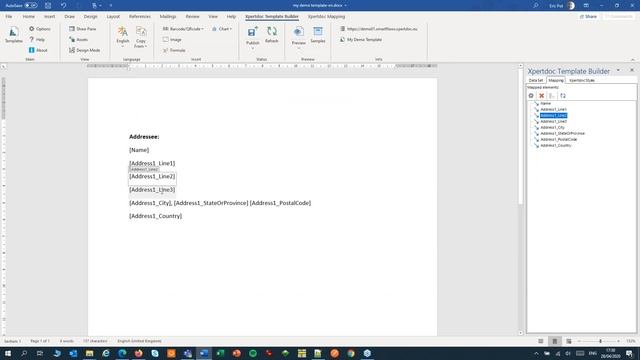Viewport: 640px width, 360px height.
Task: Toggle the AutoSave switch
Action: click(31, 6)
